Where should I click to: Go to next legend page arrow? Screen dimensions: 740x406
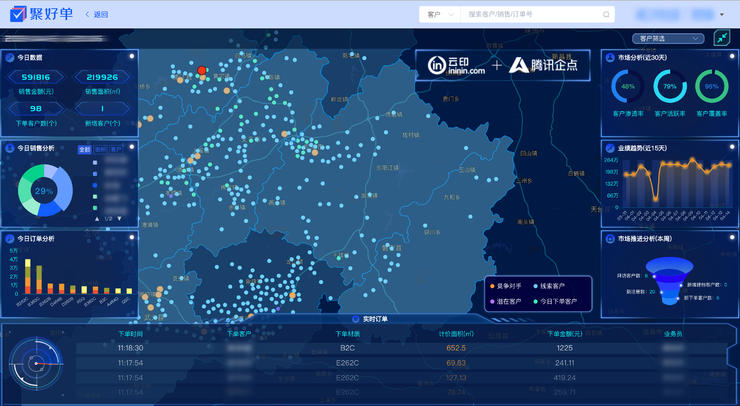[119, 219]
